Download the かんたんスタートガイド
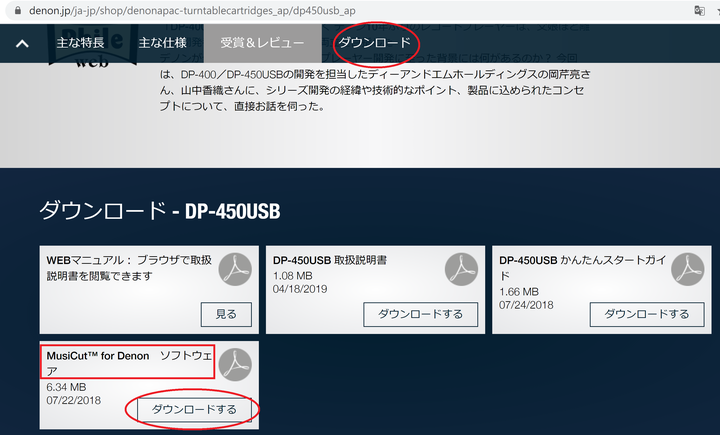This screenshot has height=435, width=720. pos(647,314)
